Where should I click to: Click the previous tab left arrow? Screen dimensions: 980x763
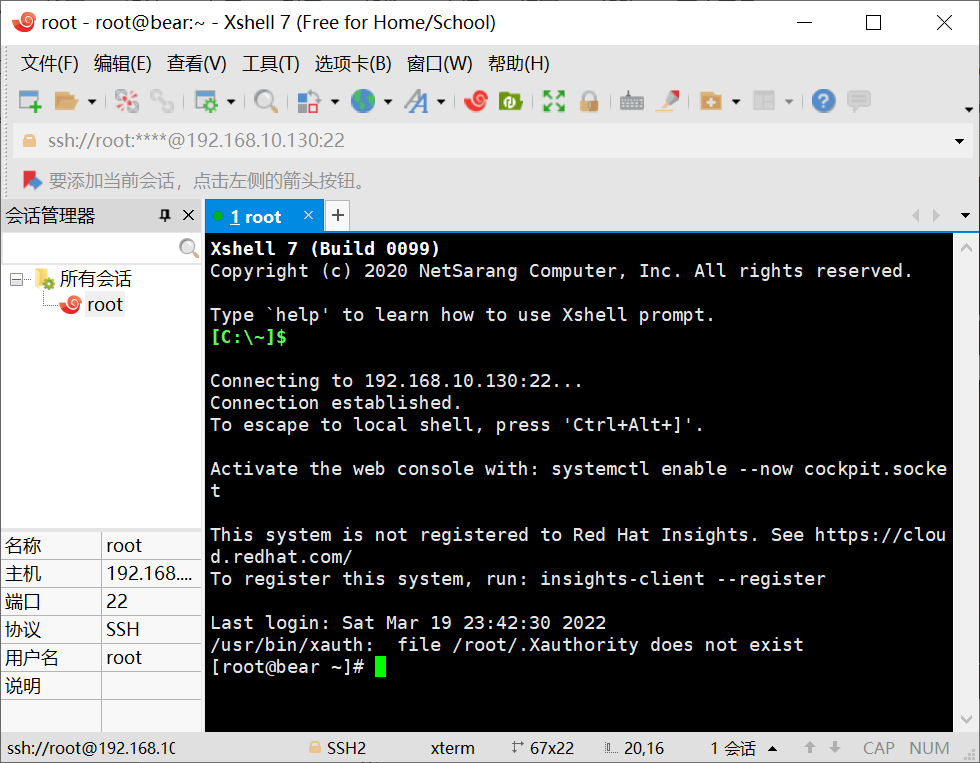[x=916, y=216]
